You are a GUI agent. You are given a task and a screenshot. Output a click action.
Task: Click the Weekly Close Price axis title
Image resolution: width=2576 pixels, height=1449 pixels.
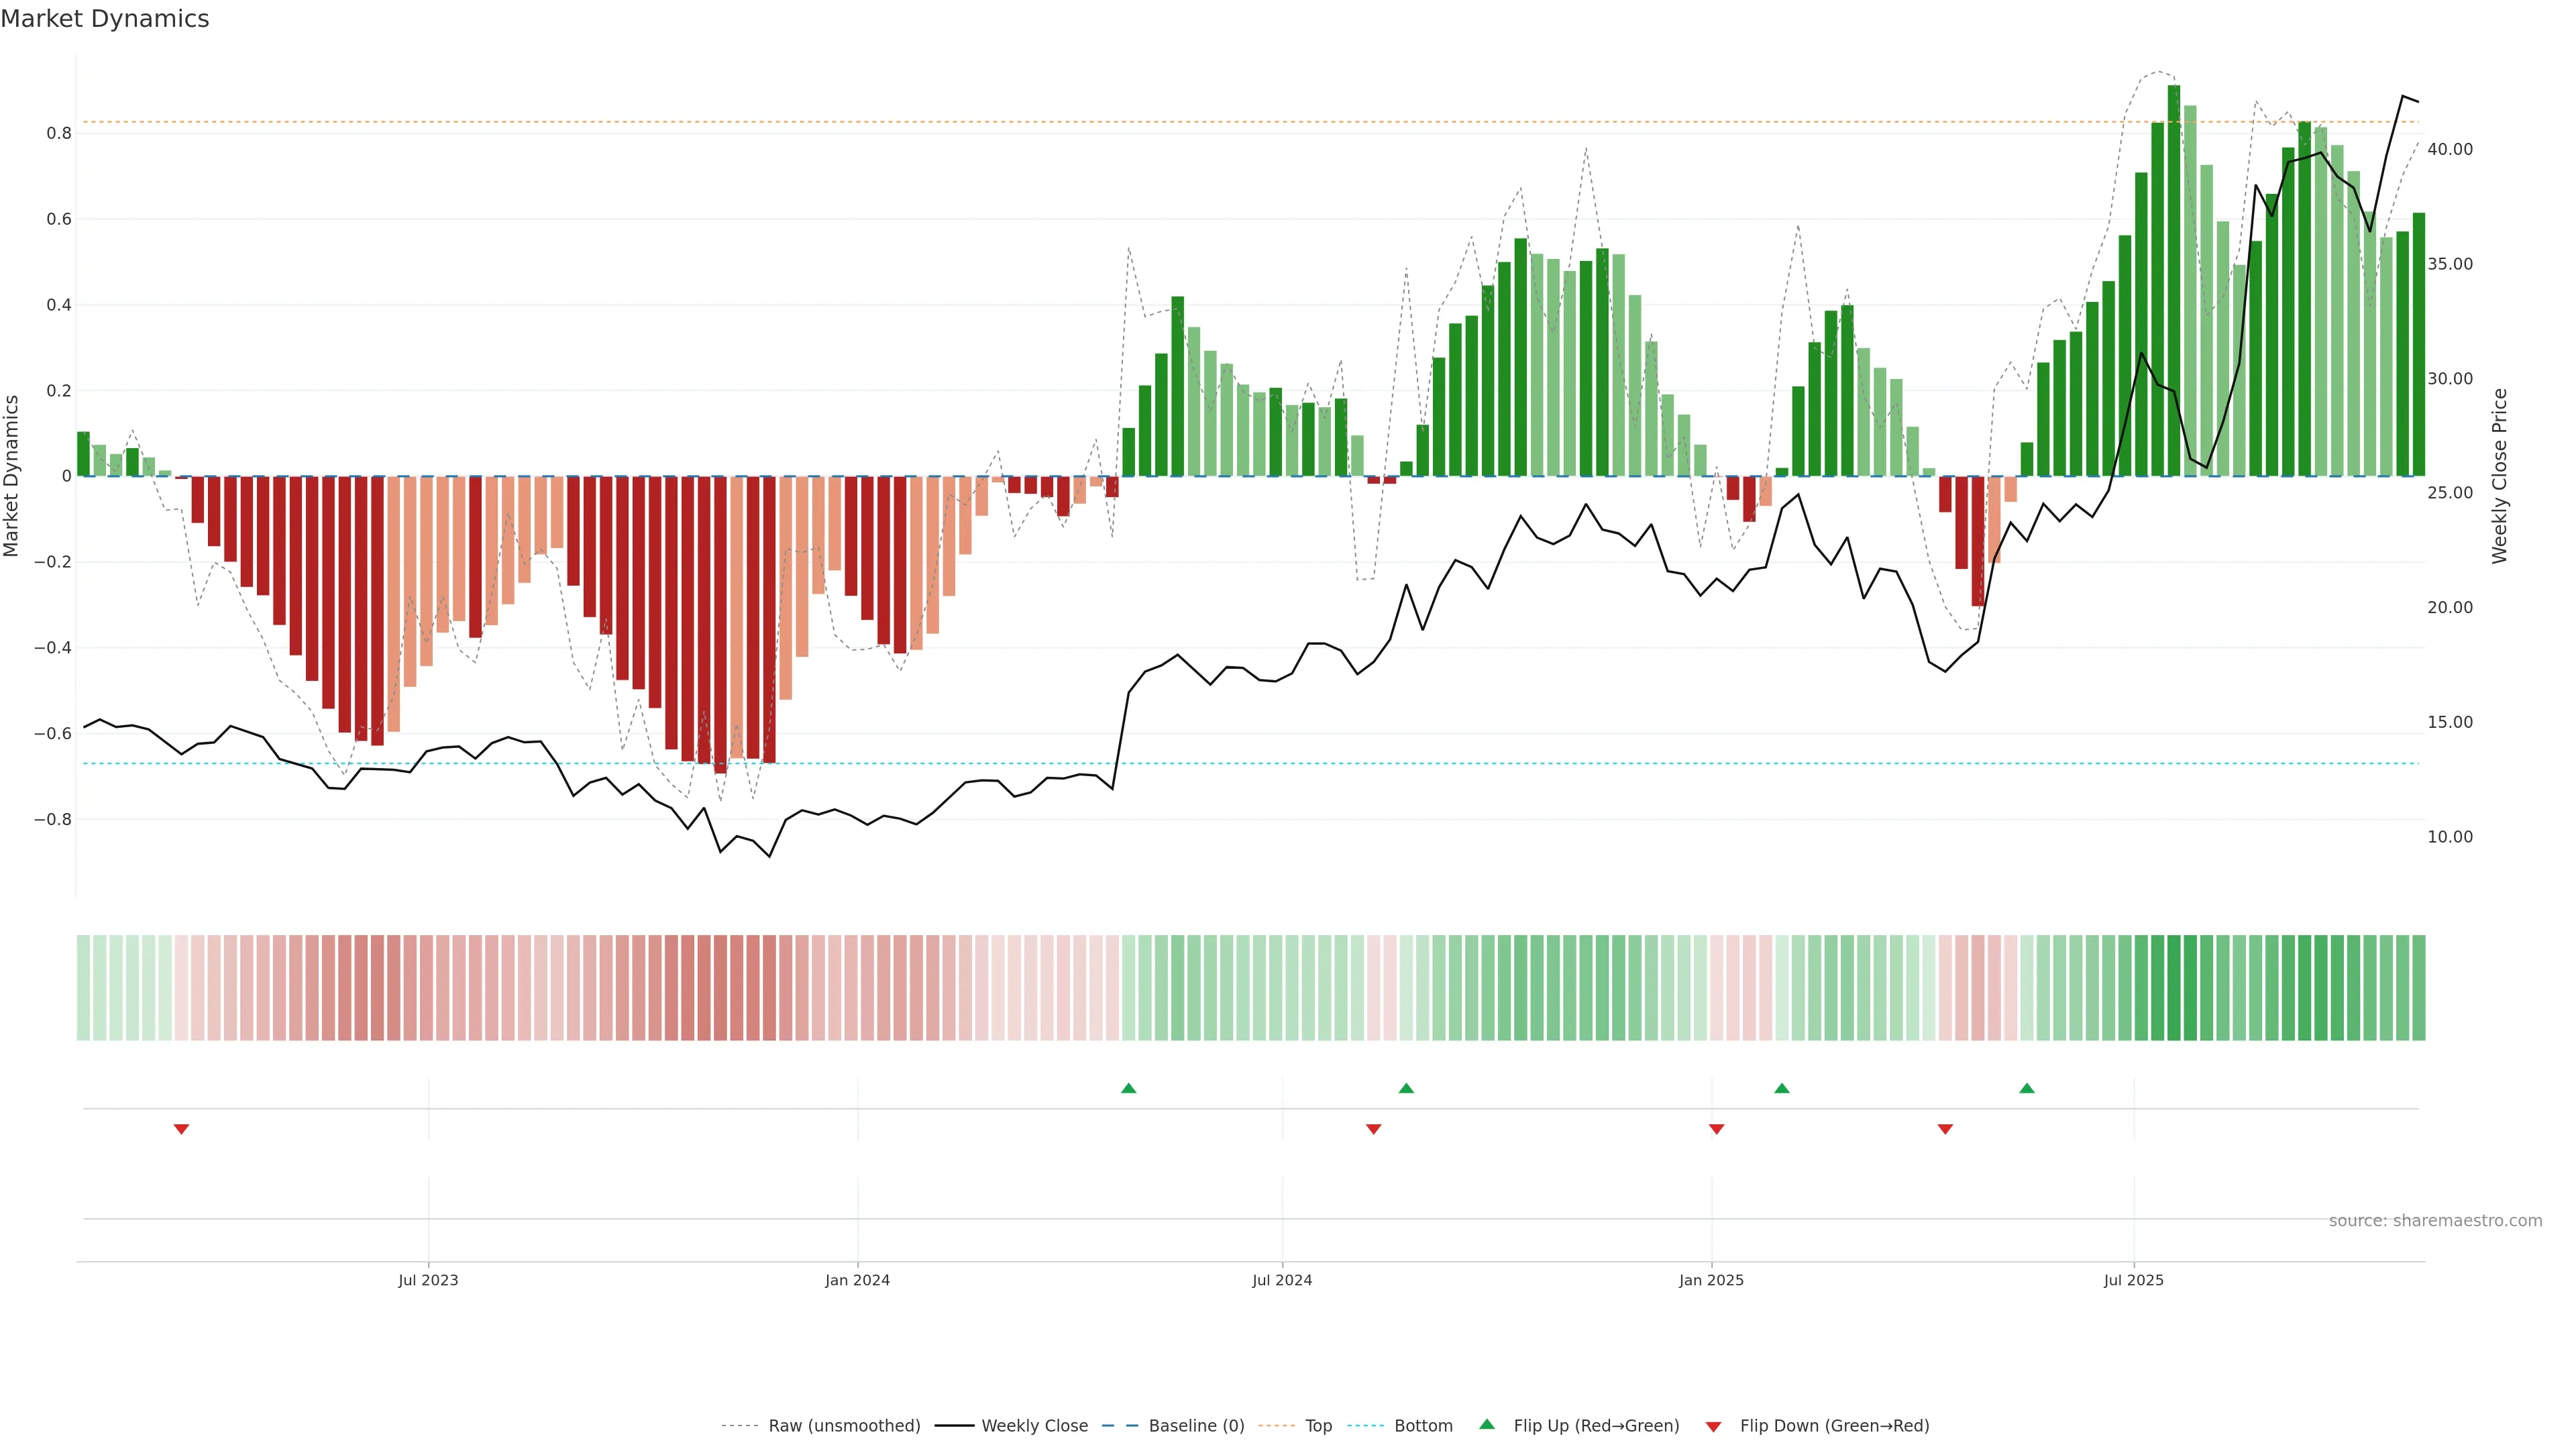2499,476
